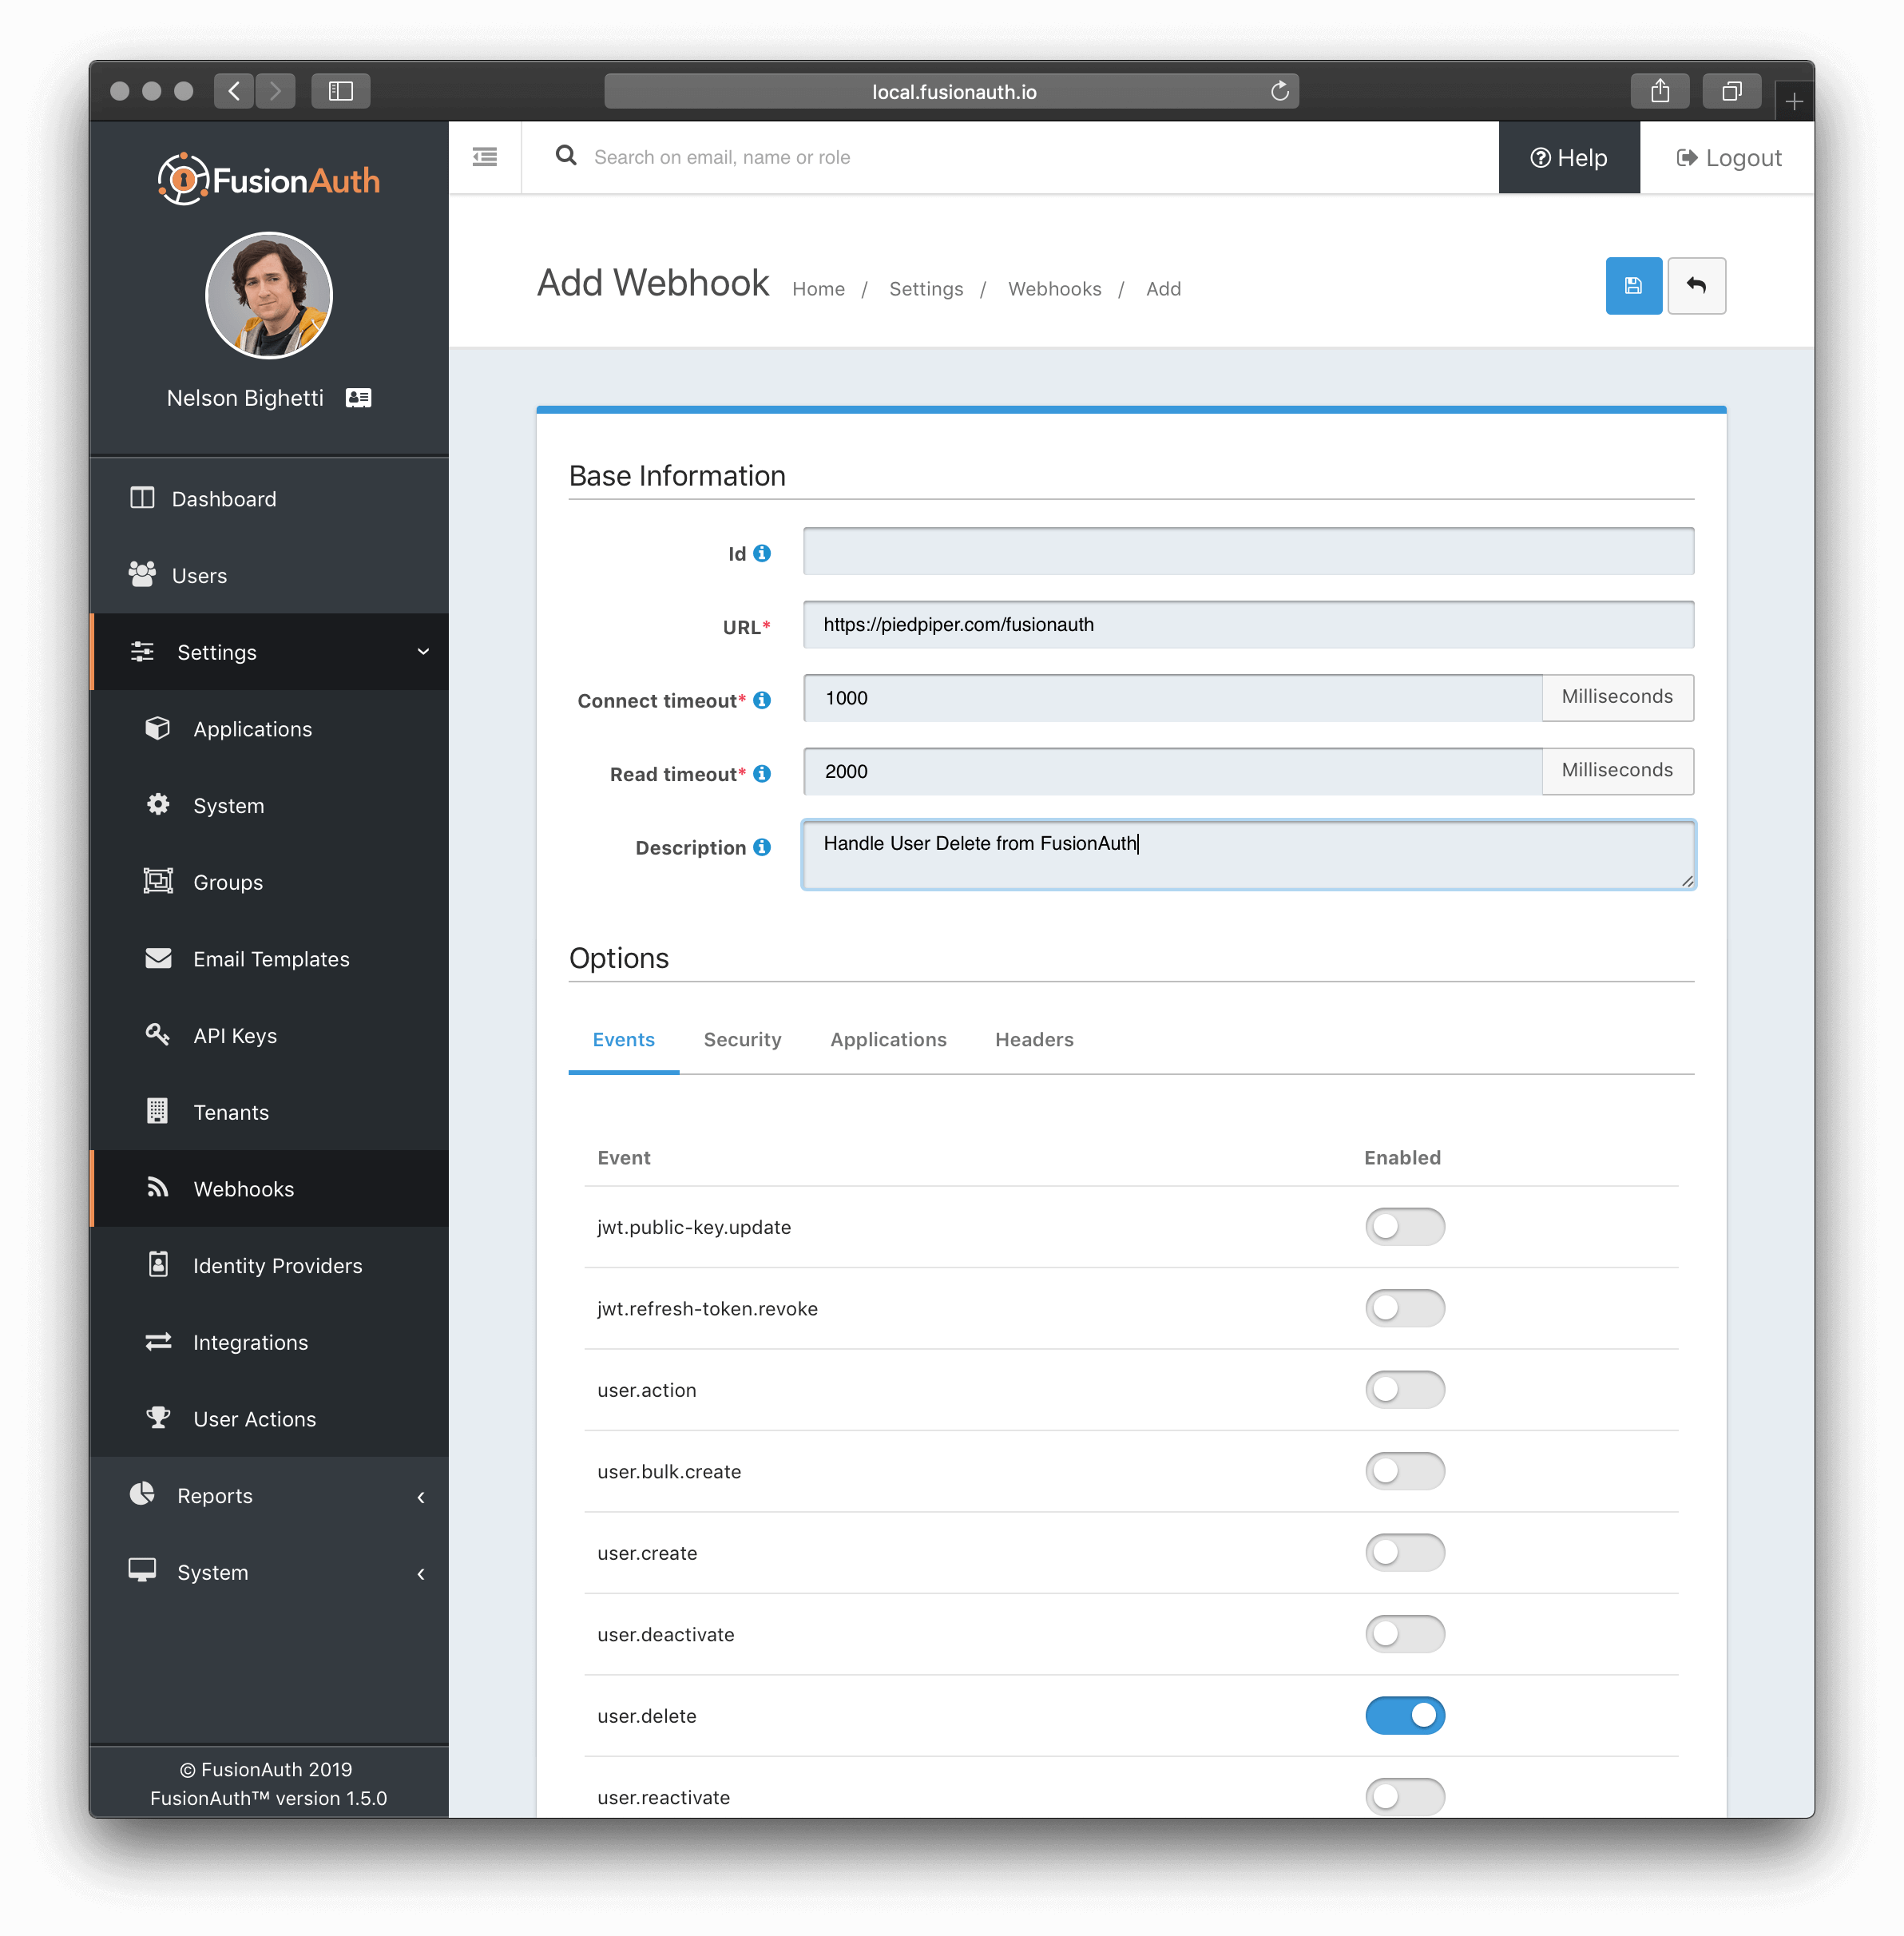Image resolution: width=1904 pixels, height=1936 pixels.
Task: Select Webhooks in the sidebar
Action: coord(269,1189)
